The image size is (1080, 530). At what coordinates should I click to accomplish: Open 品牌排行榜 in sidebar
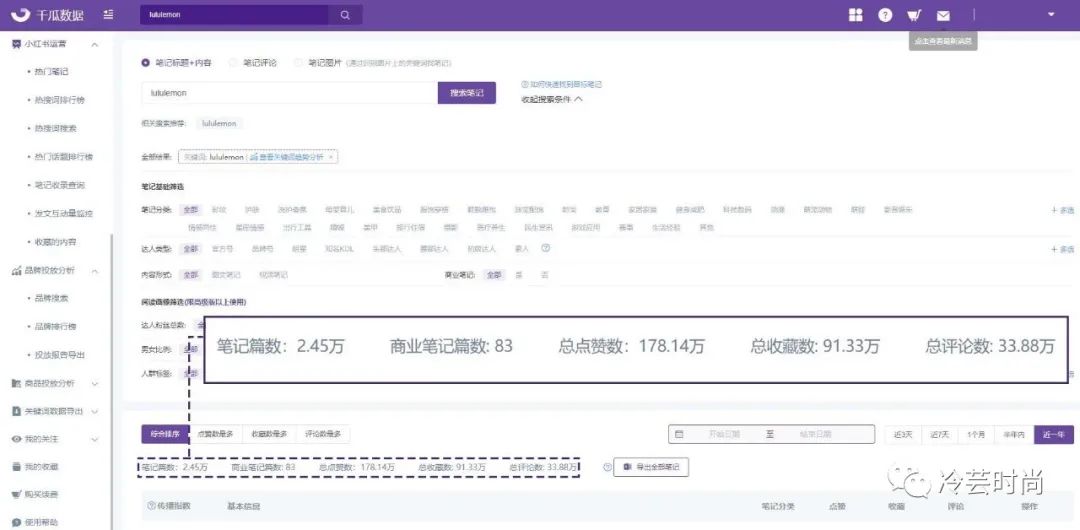[55, 327]
